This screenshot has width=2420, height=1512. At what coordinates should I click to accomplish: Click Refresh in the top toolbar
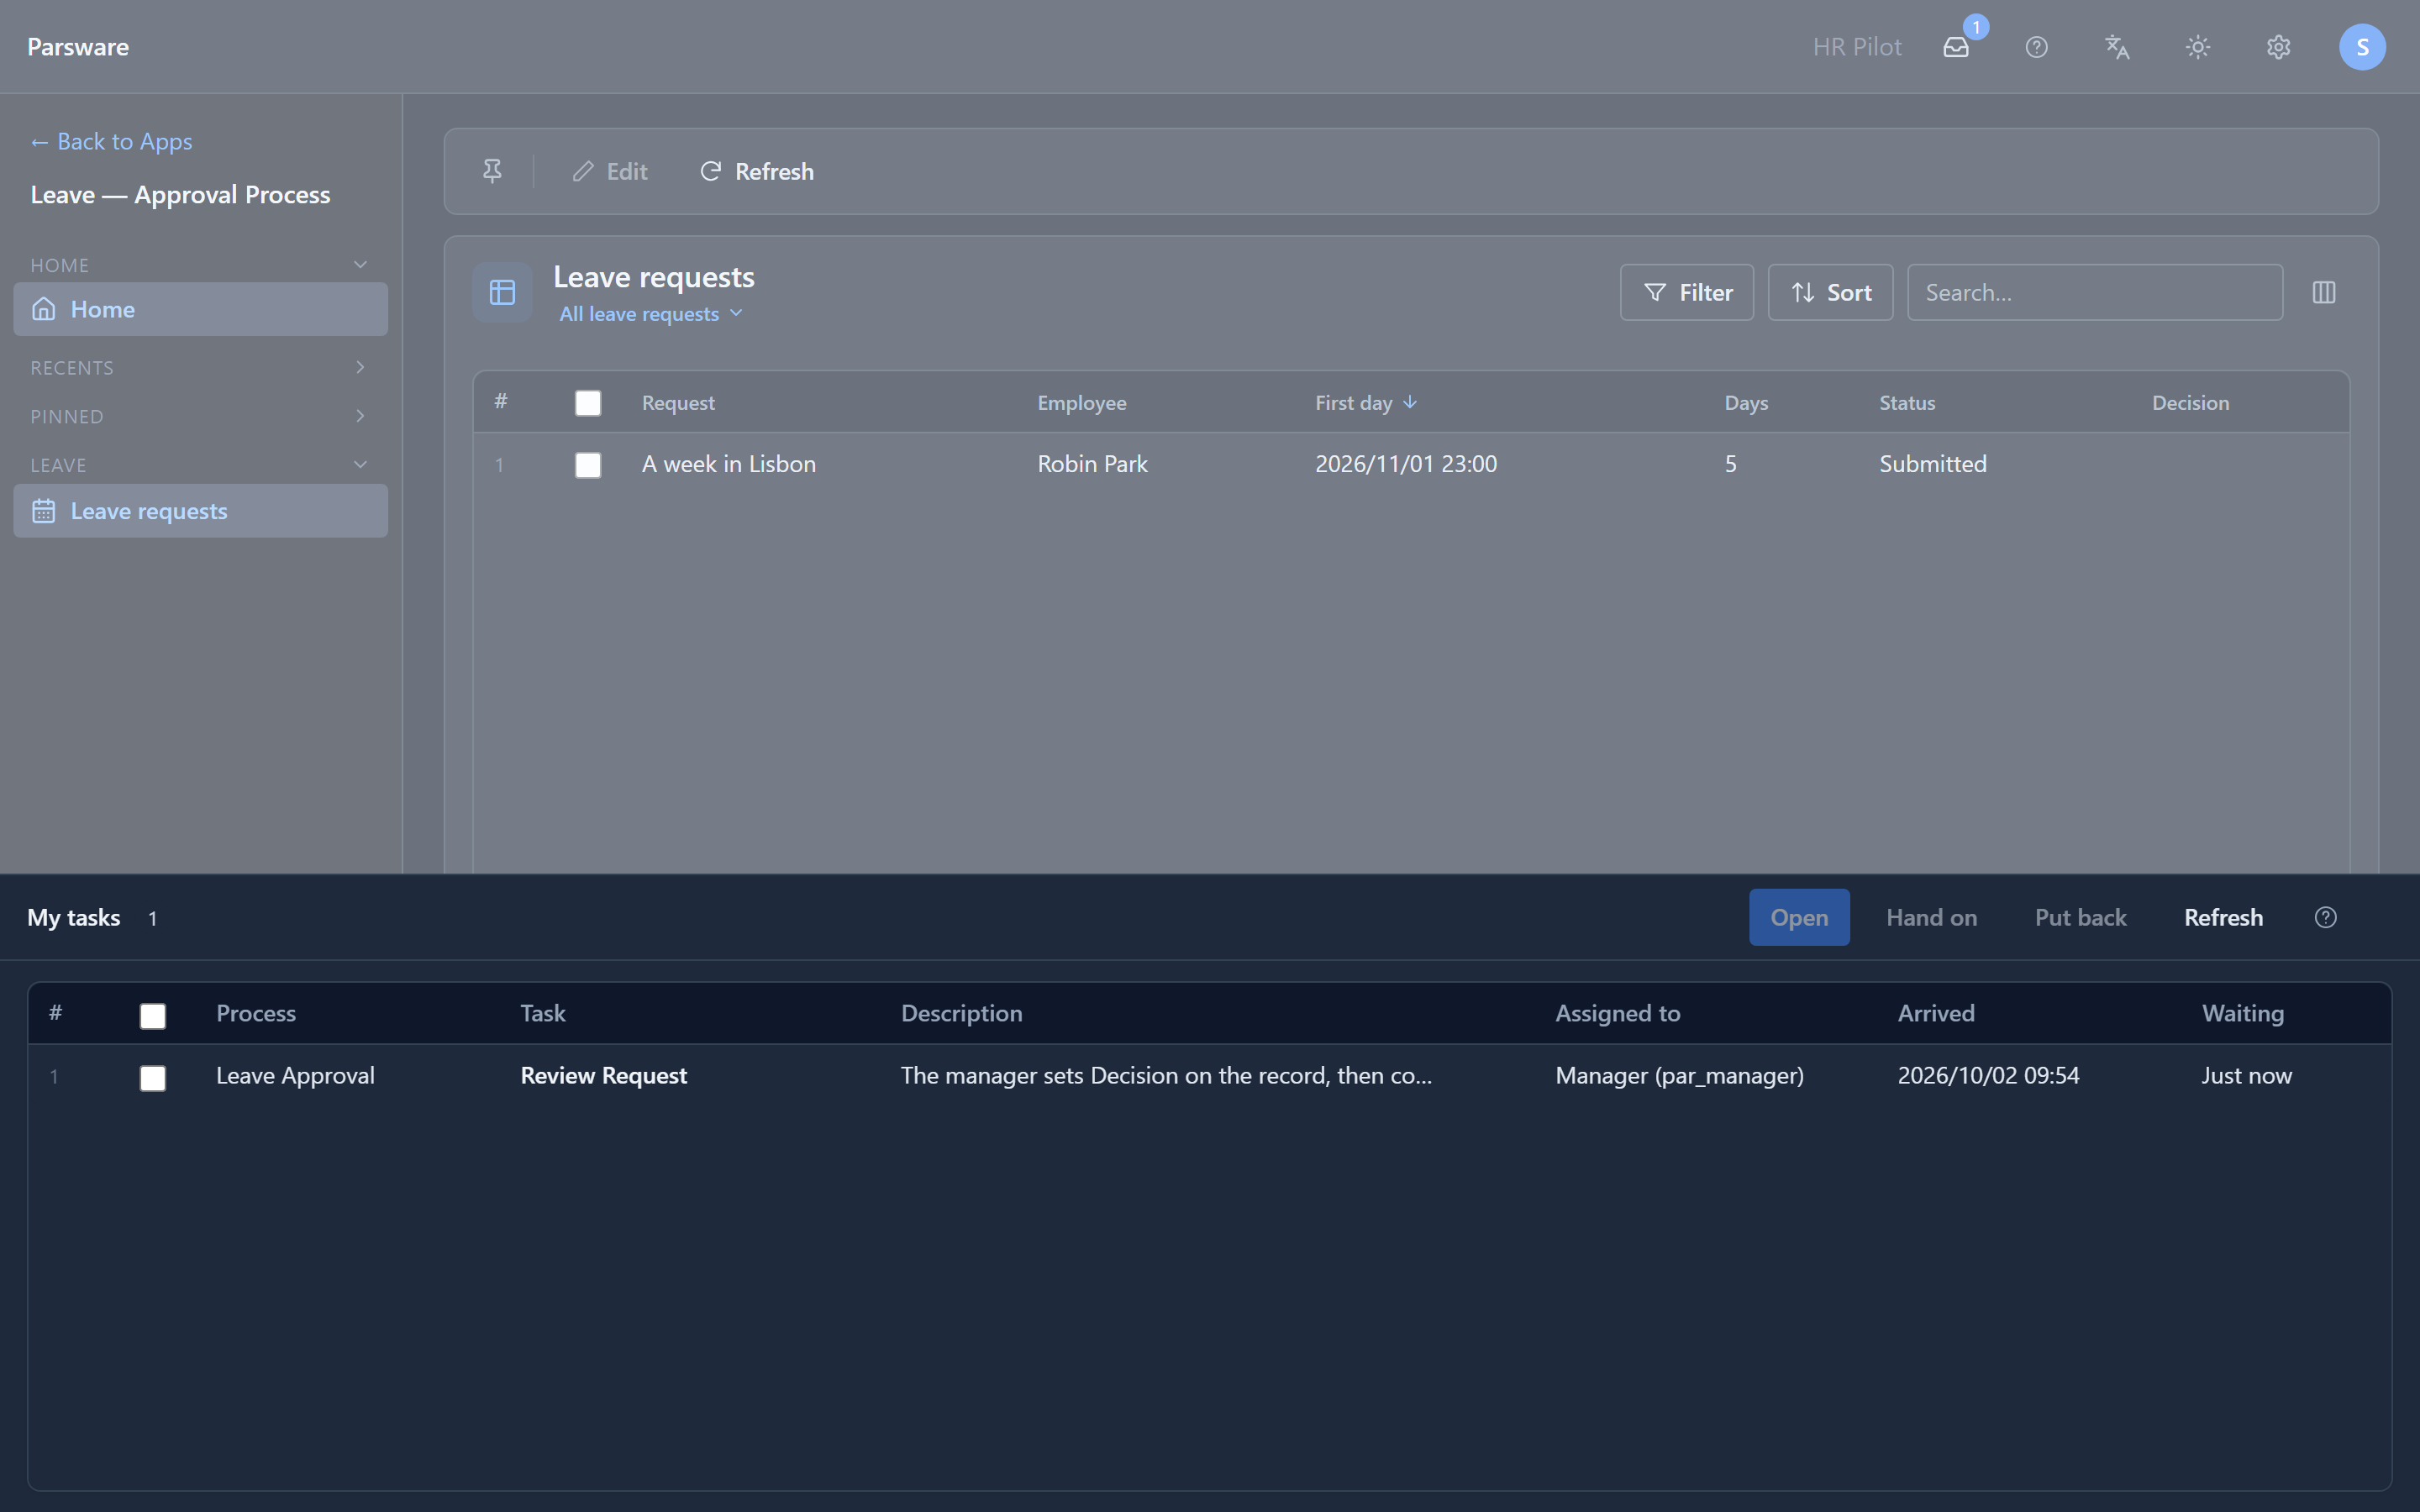click(x=757, y=171)
